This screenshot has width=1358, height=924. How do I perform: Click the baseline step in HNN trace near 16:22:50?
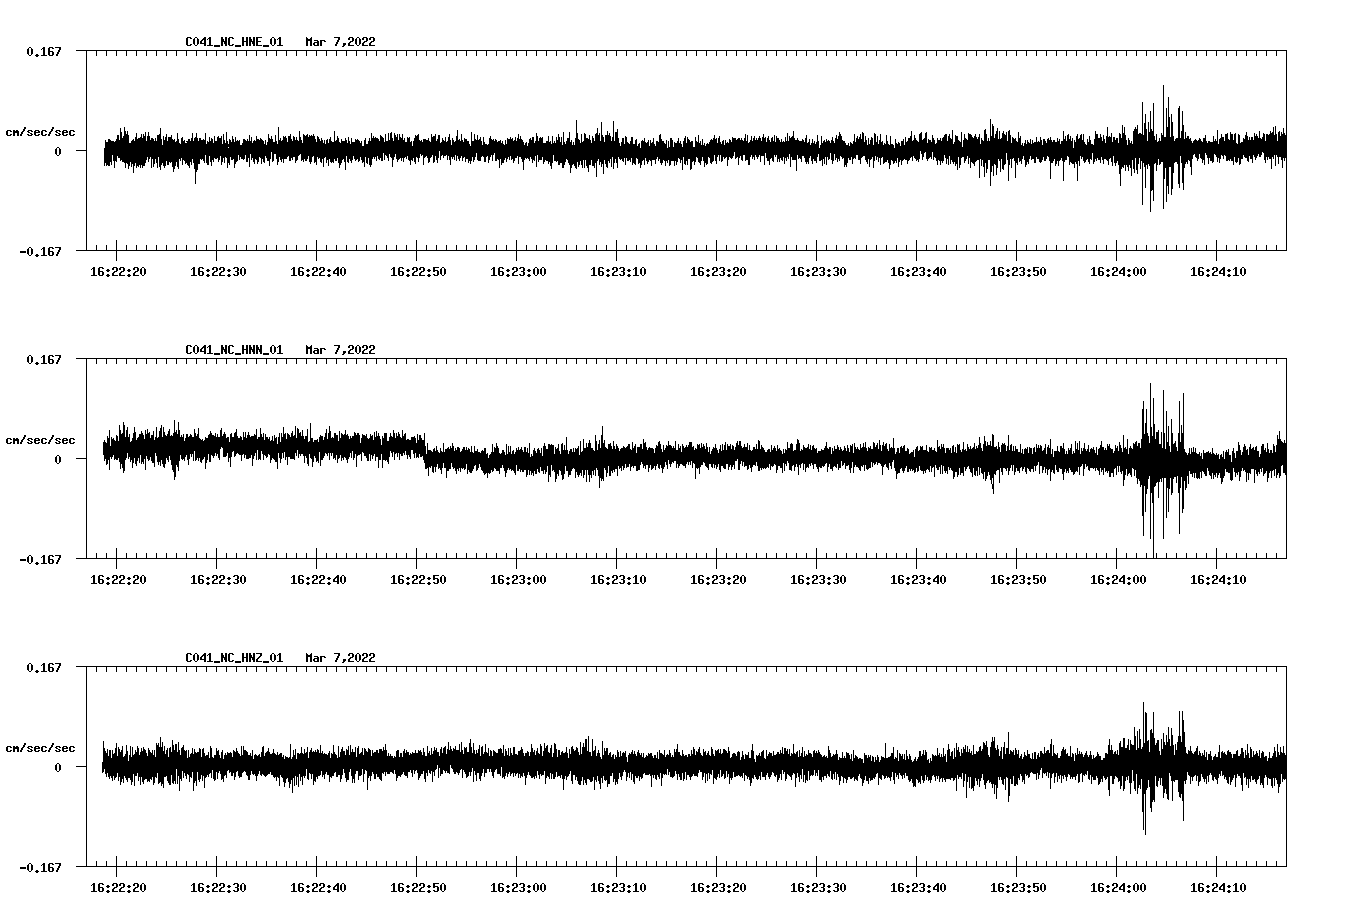[x=425, y=452]
